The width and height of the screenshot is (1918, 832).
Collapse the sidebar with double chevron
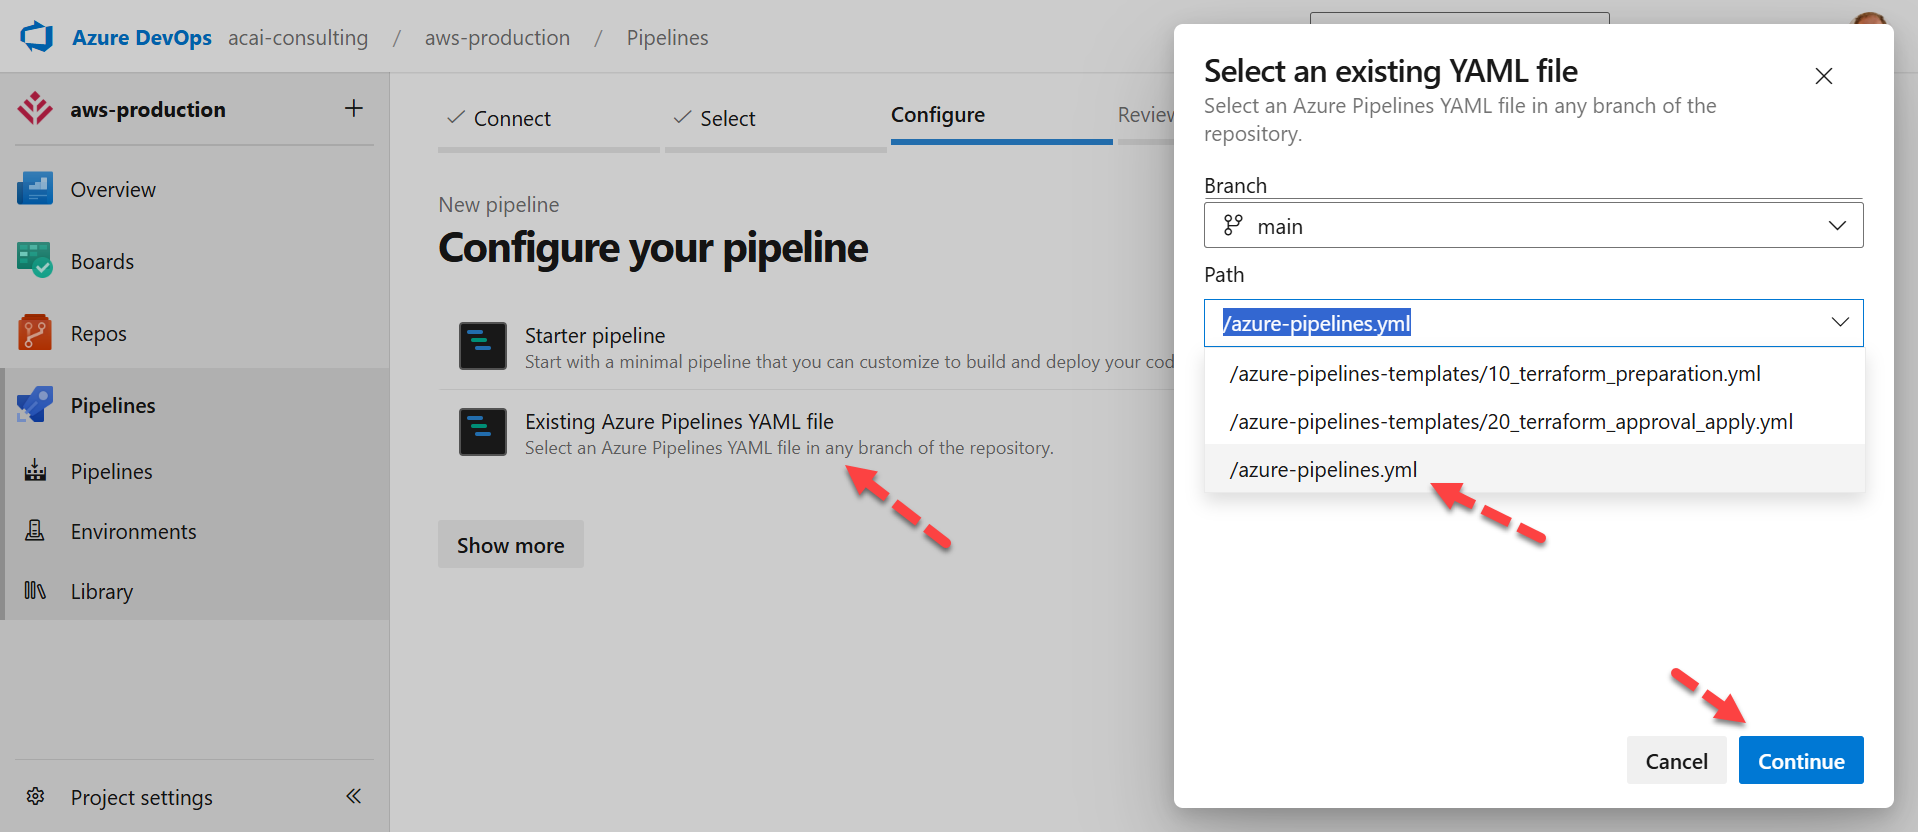click(x=354, y=797)
